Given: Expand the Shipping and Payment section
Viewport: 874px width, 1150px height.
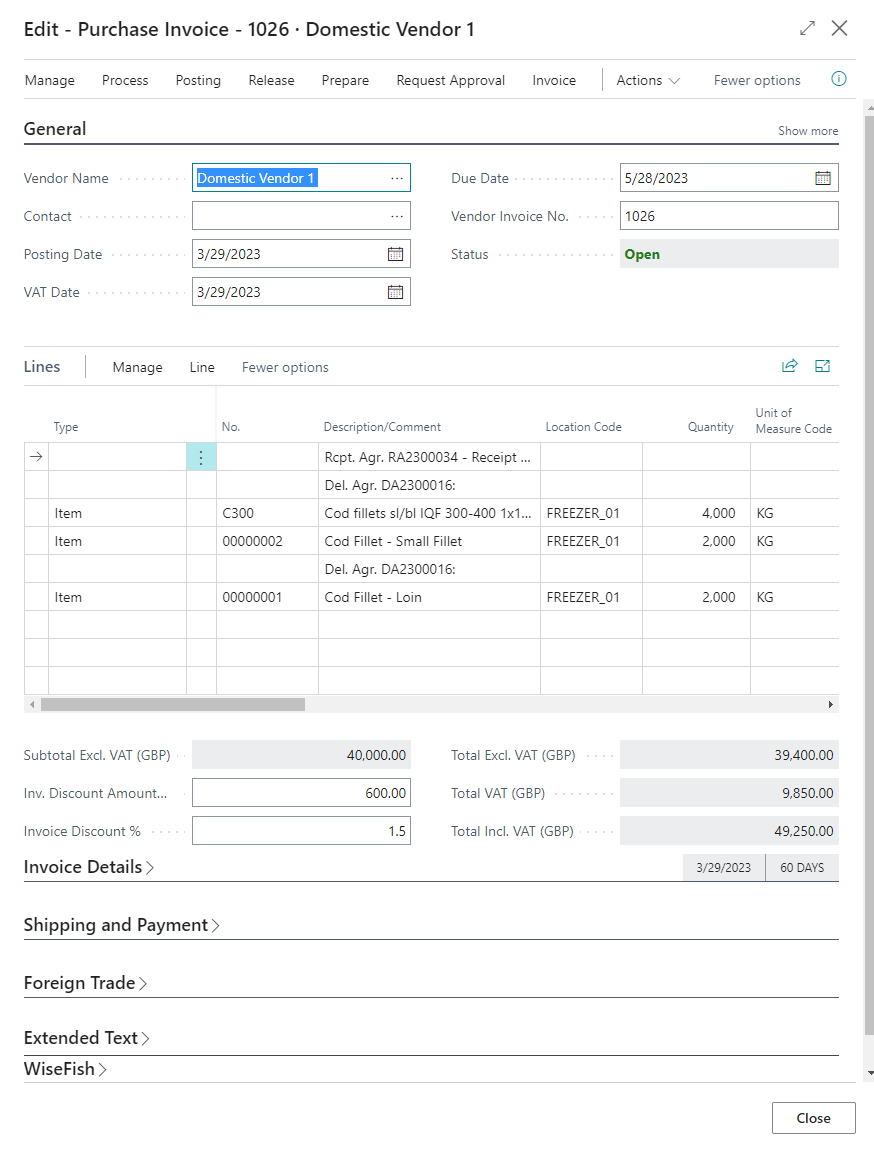Looking at the screenshot, I should [x=121, y=925].
